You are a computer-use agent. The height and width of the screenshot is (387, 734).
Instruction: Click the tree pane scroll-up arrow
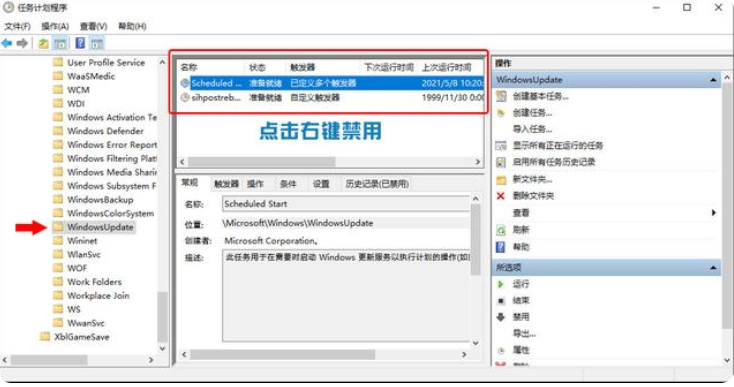pyautogui.click(x=162, y=62)
